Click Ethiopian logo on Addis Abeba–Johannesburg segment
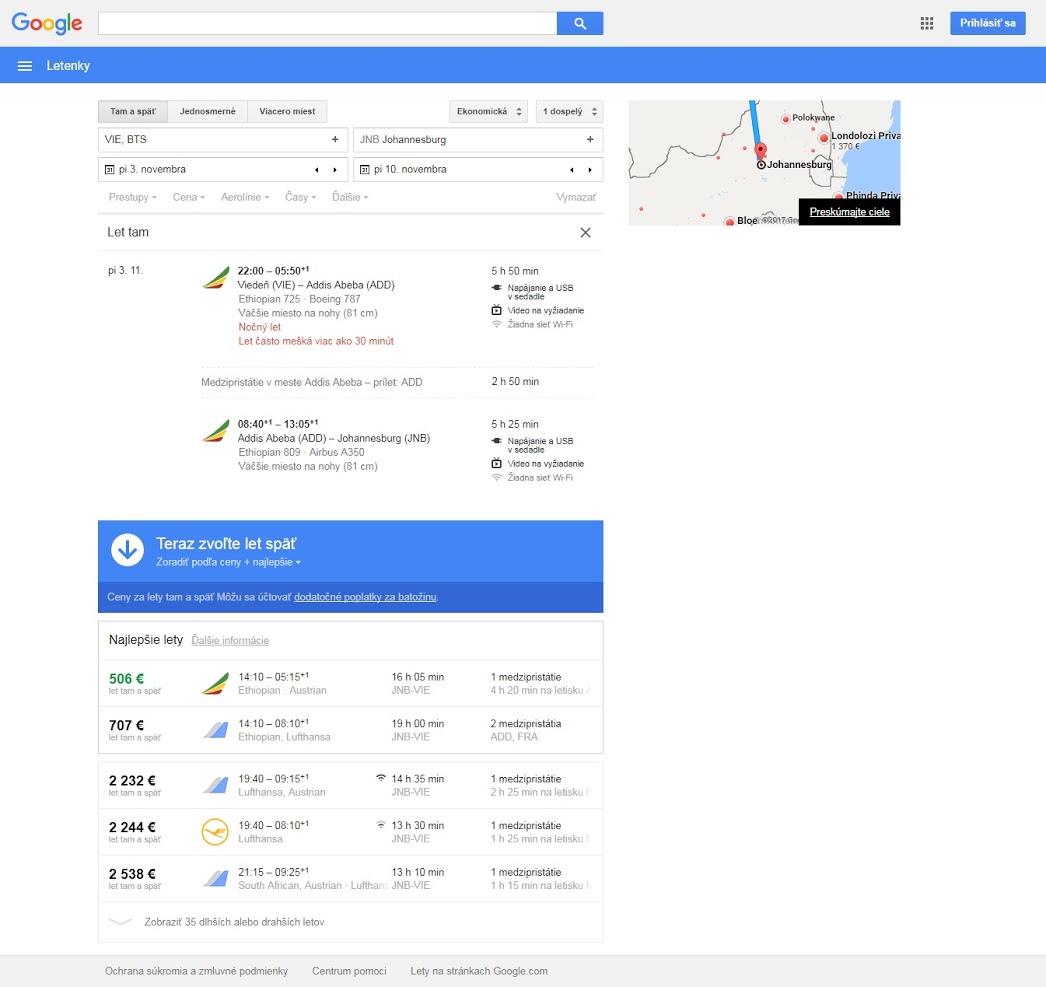Viewport: 1046px width, 987px height. pyautogui.click(x=215, y=431)
